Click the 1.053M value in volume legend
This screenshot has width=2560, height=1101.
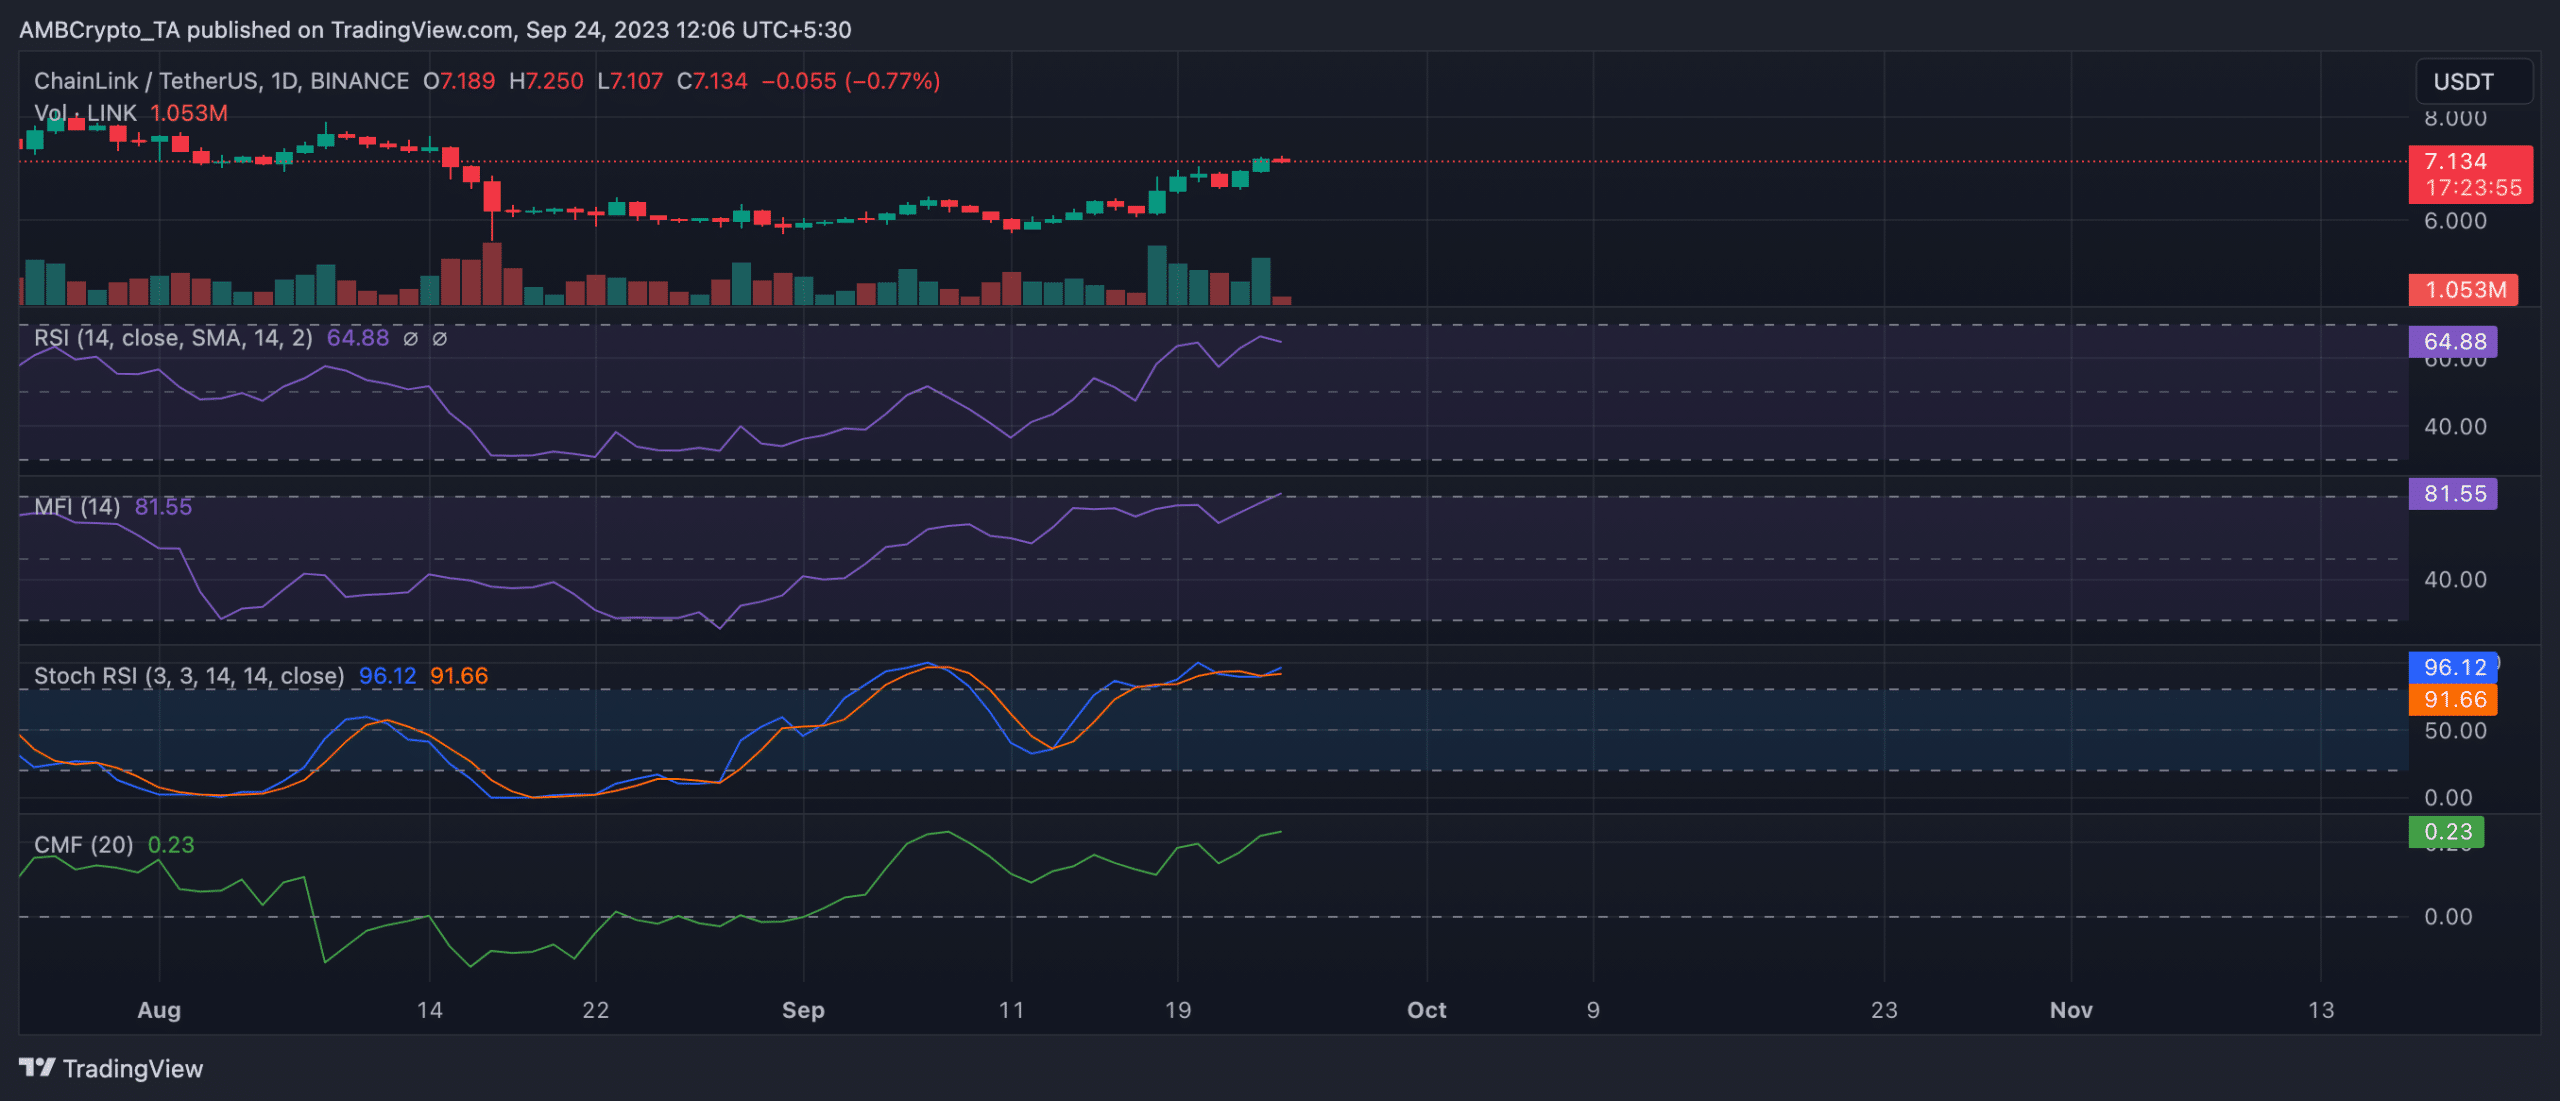pos(189,113)
